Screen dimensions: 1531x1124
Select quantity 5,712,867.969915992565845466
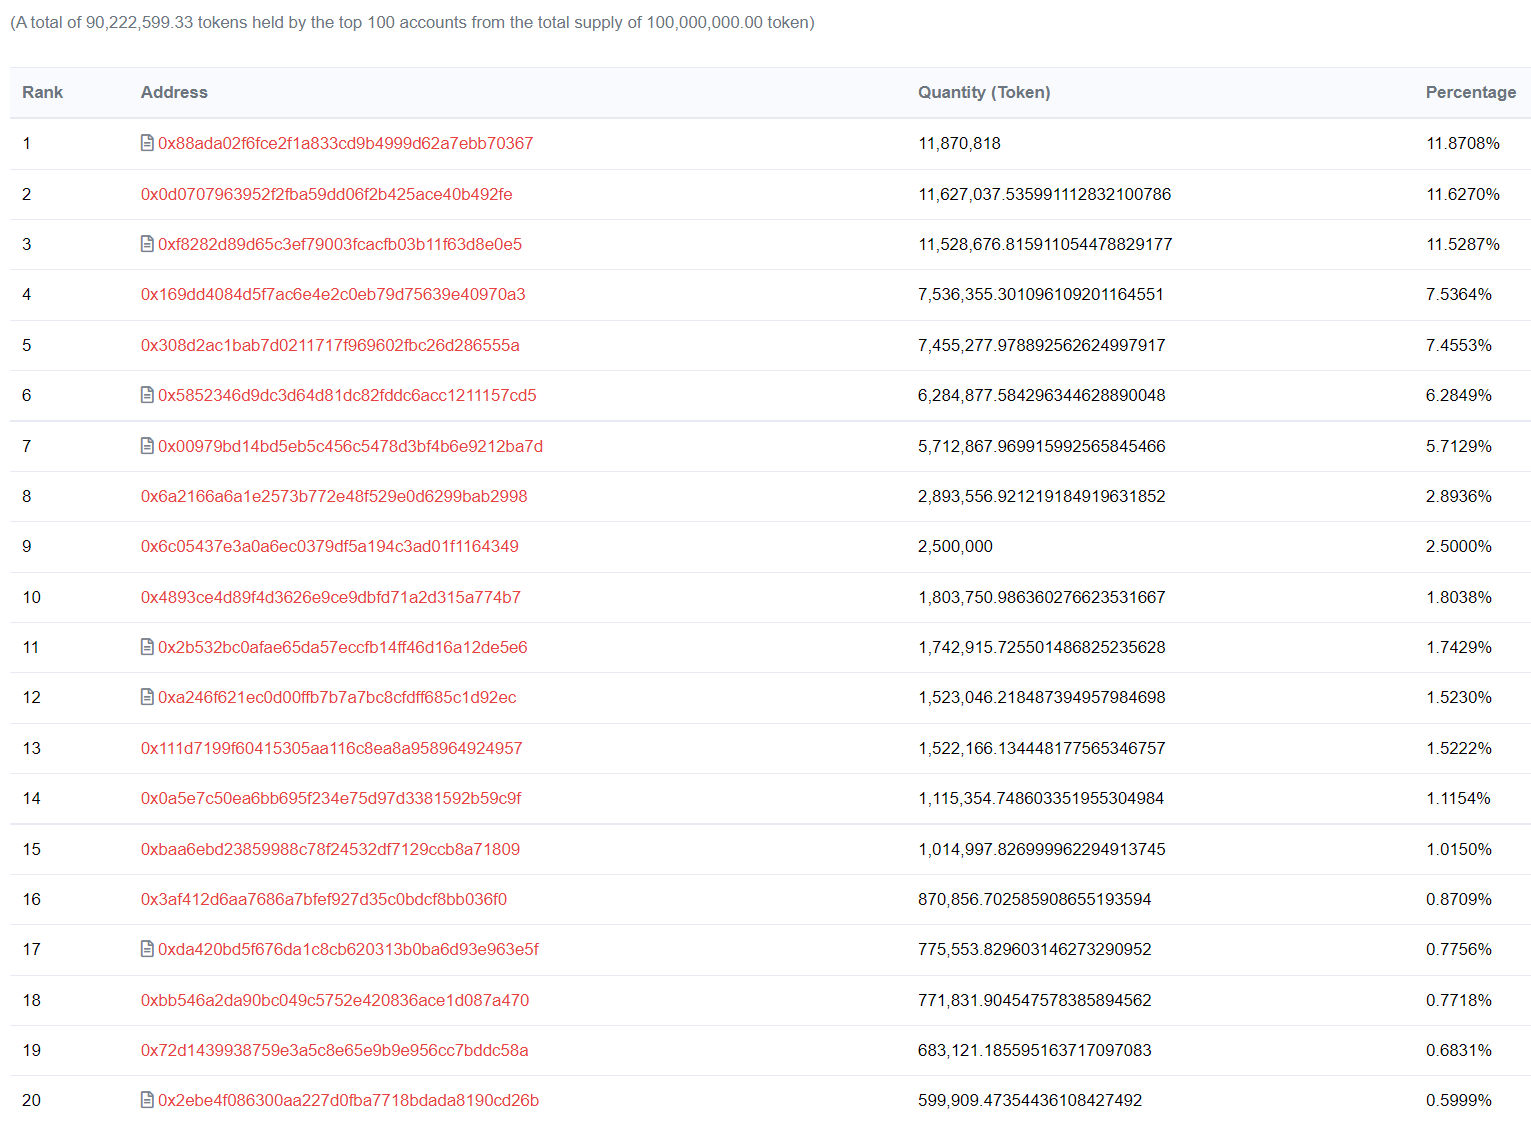[x=1042, y=446]
